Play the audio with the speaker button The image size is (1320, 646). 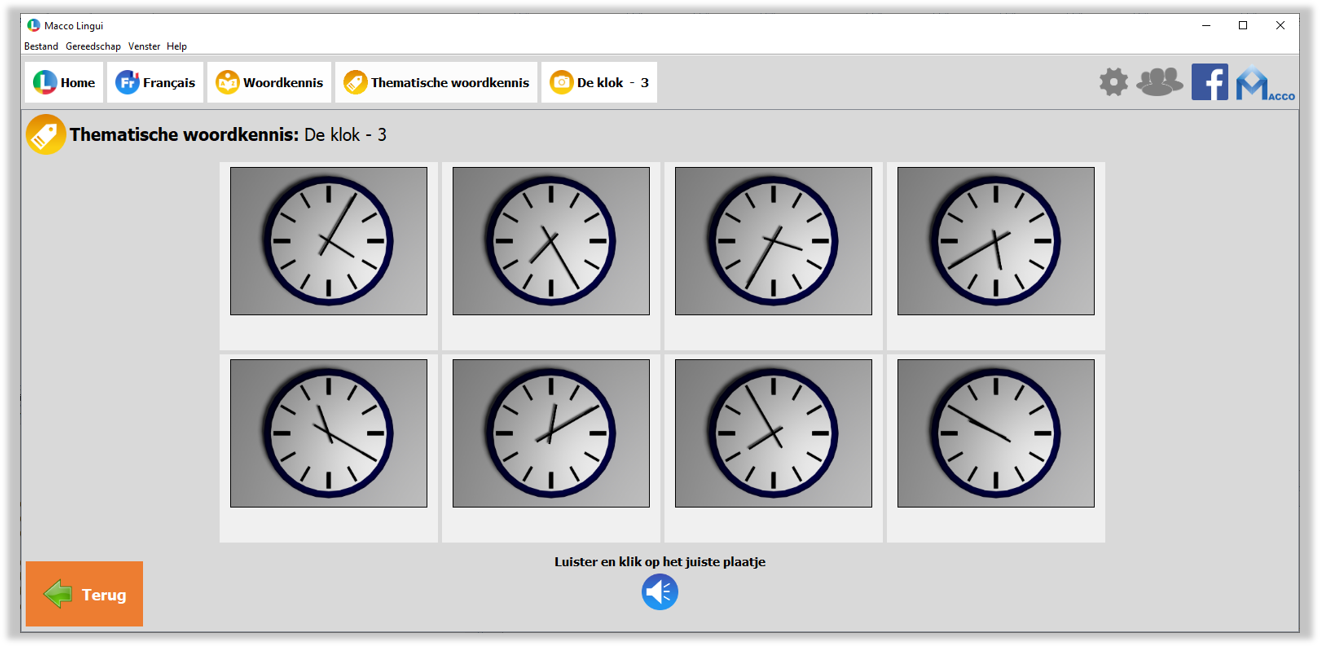pyautogui.click(x=660, y=592)
